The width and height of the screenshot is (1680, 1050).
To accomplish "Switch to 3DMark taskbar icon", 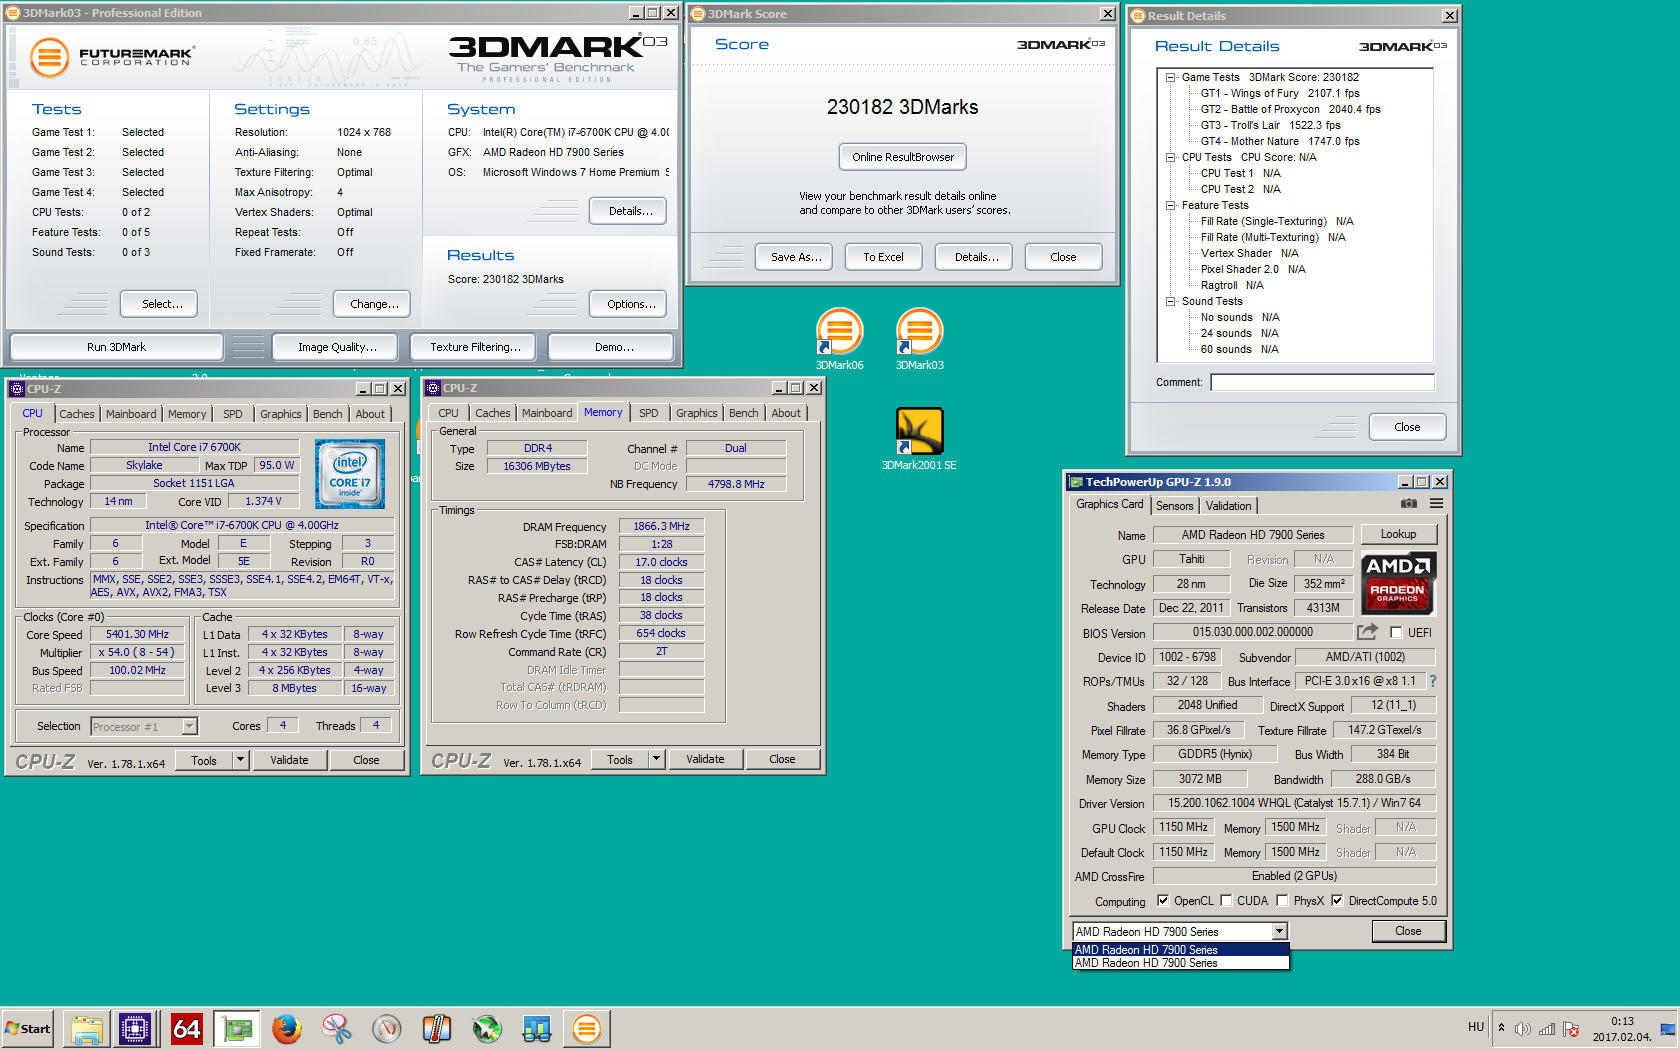I will point(587,1028).
